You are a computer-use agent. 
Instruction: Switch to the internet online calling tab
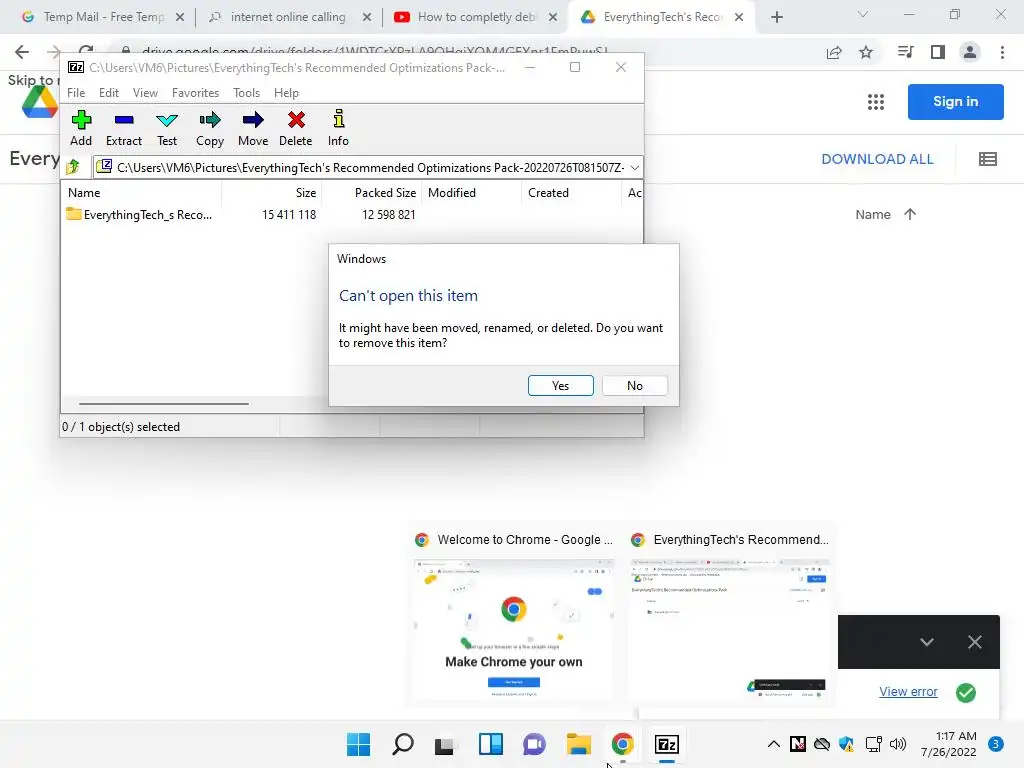288,17
